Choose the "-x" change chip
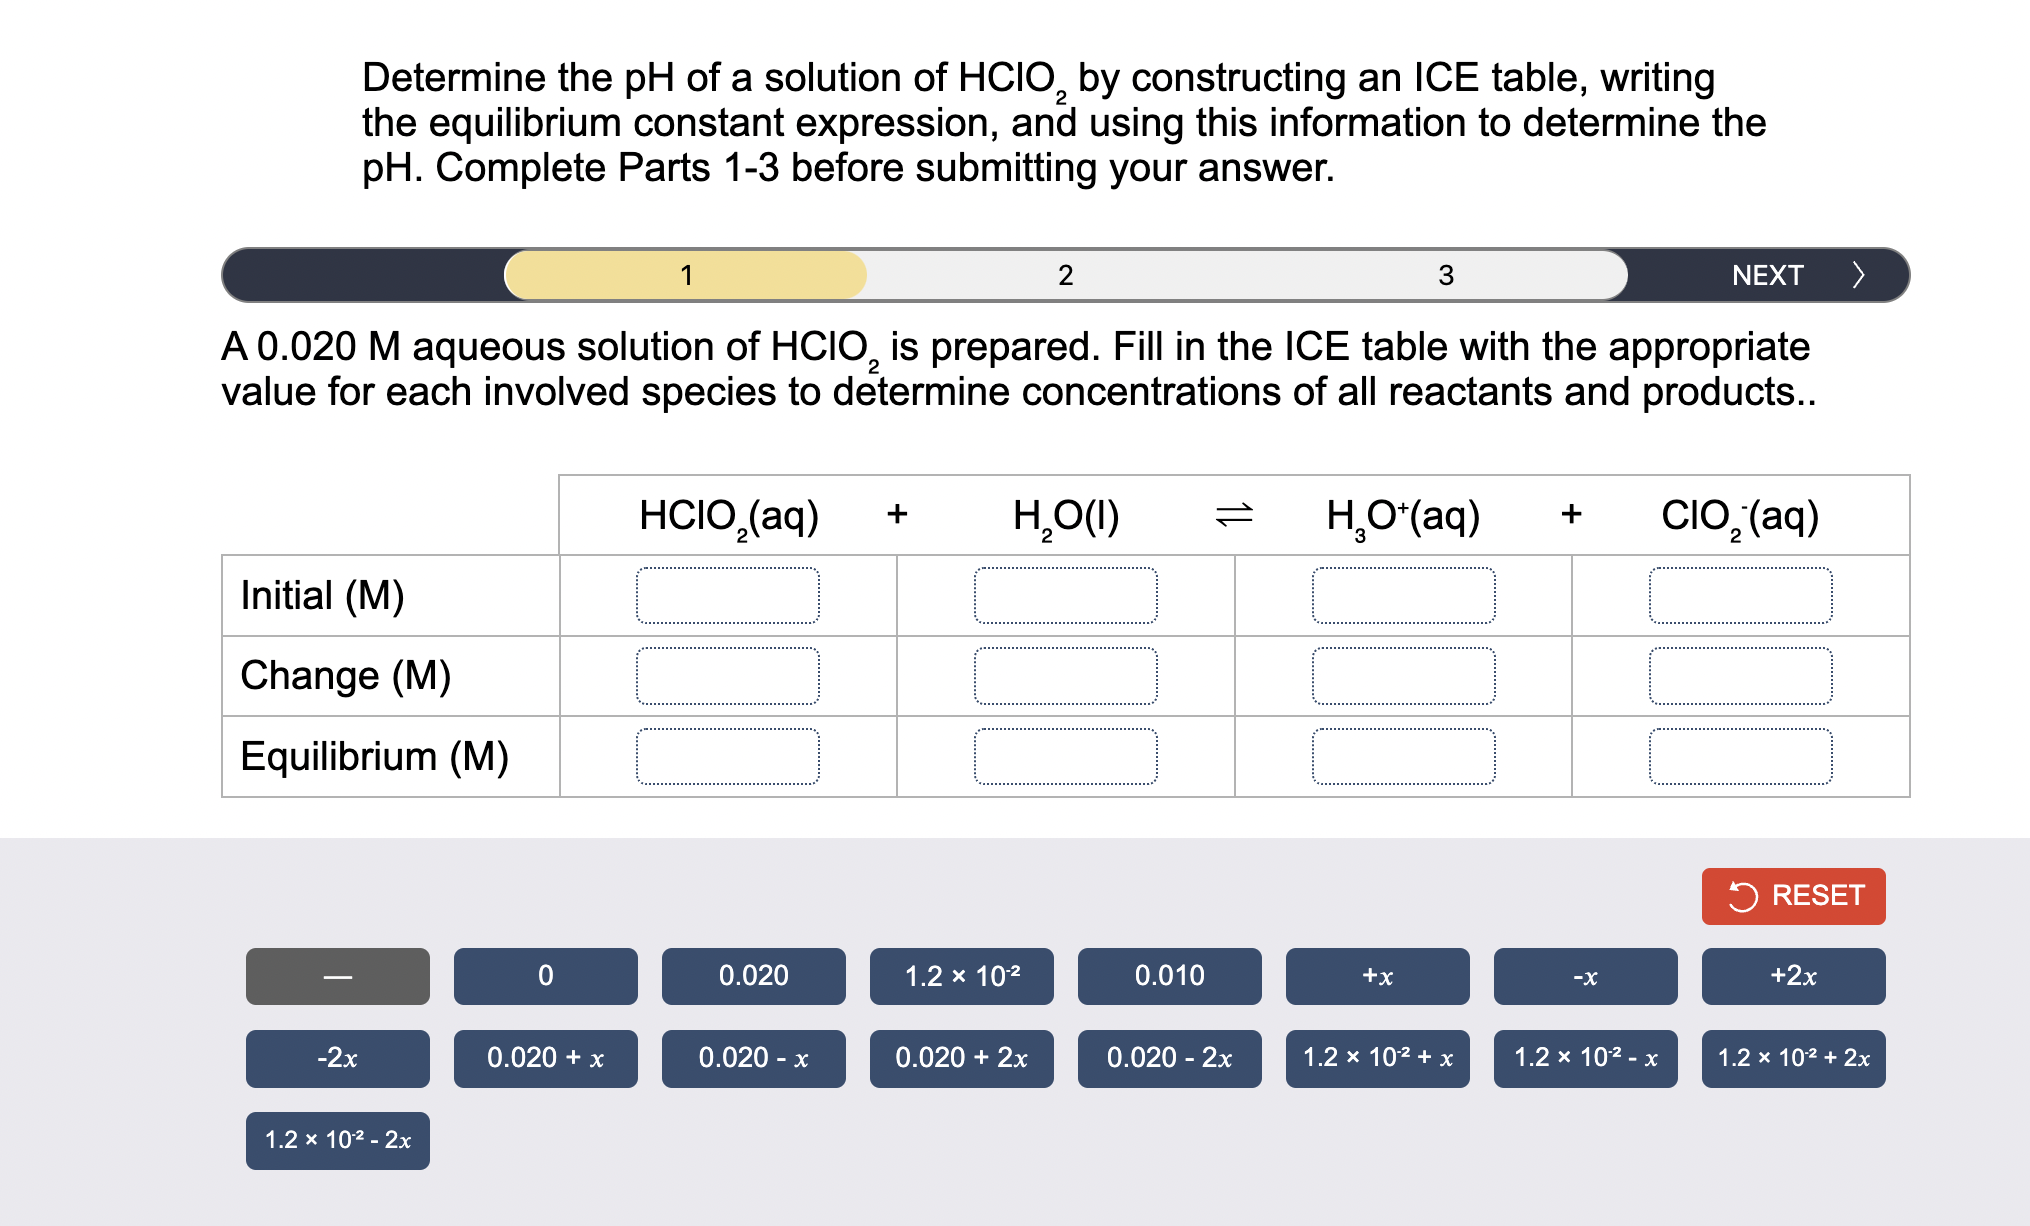The image size is (2030, 1226). [1585, 976]
